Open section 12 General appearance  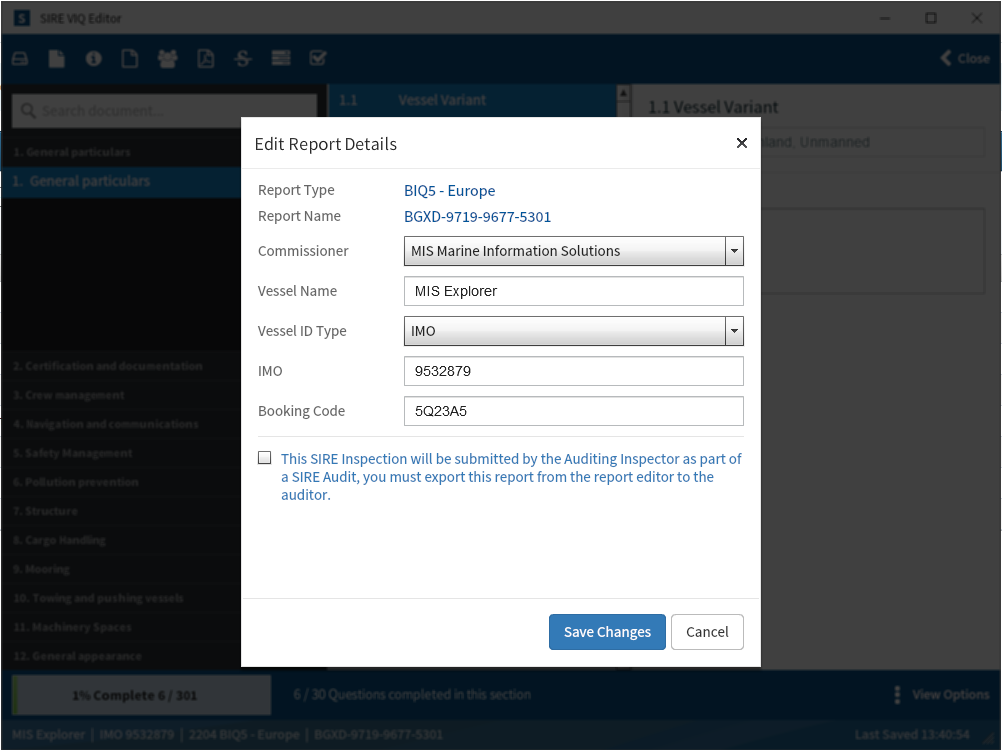coord(121,656)
